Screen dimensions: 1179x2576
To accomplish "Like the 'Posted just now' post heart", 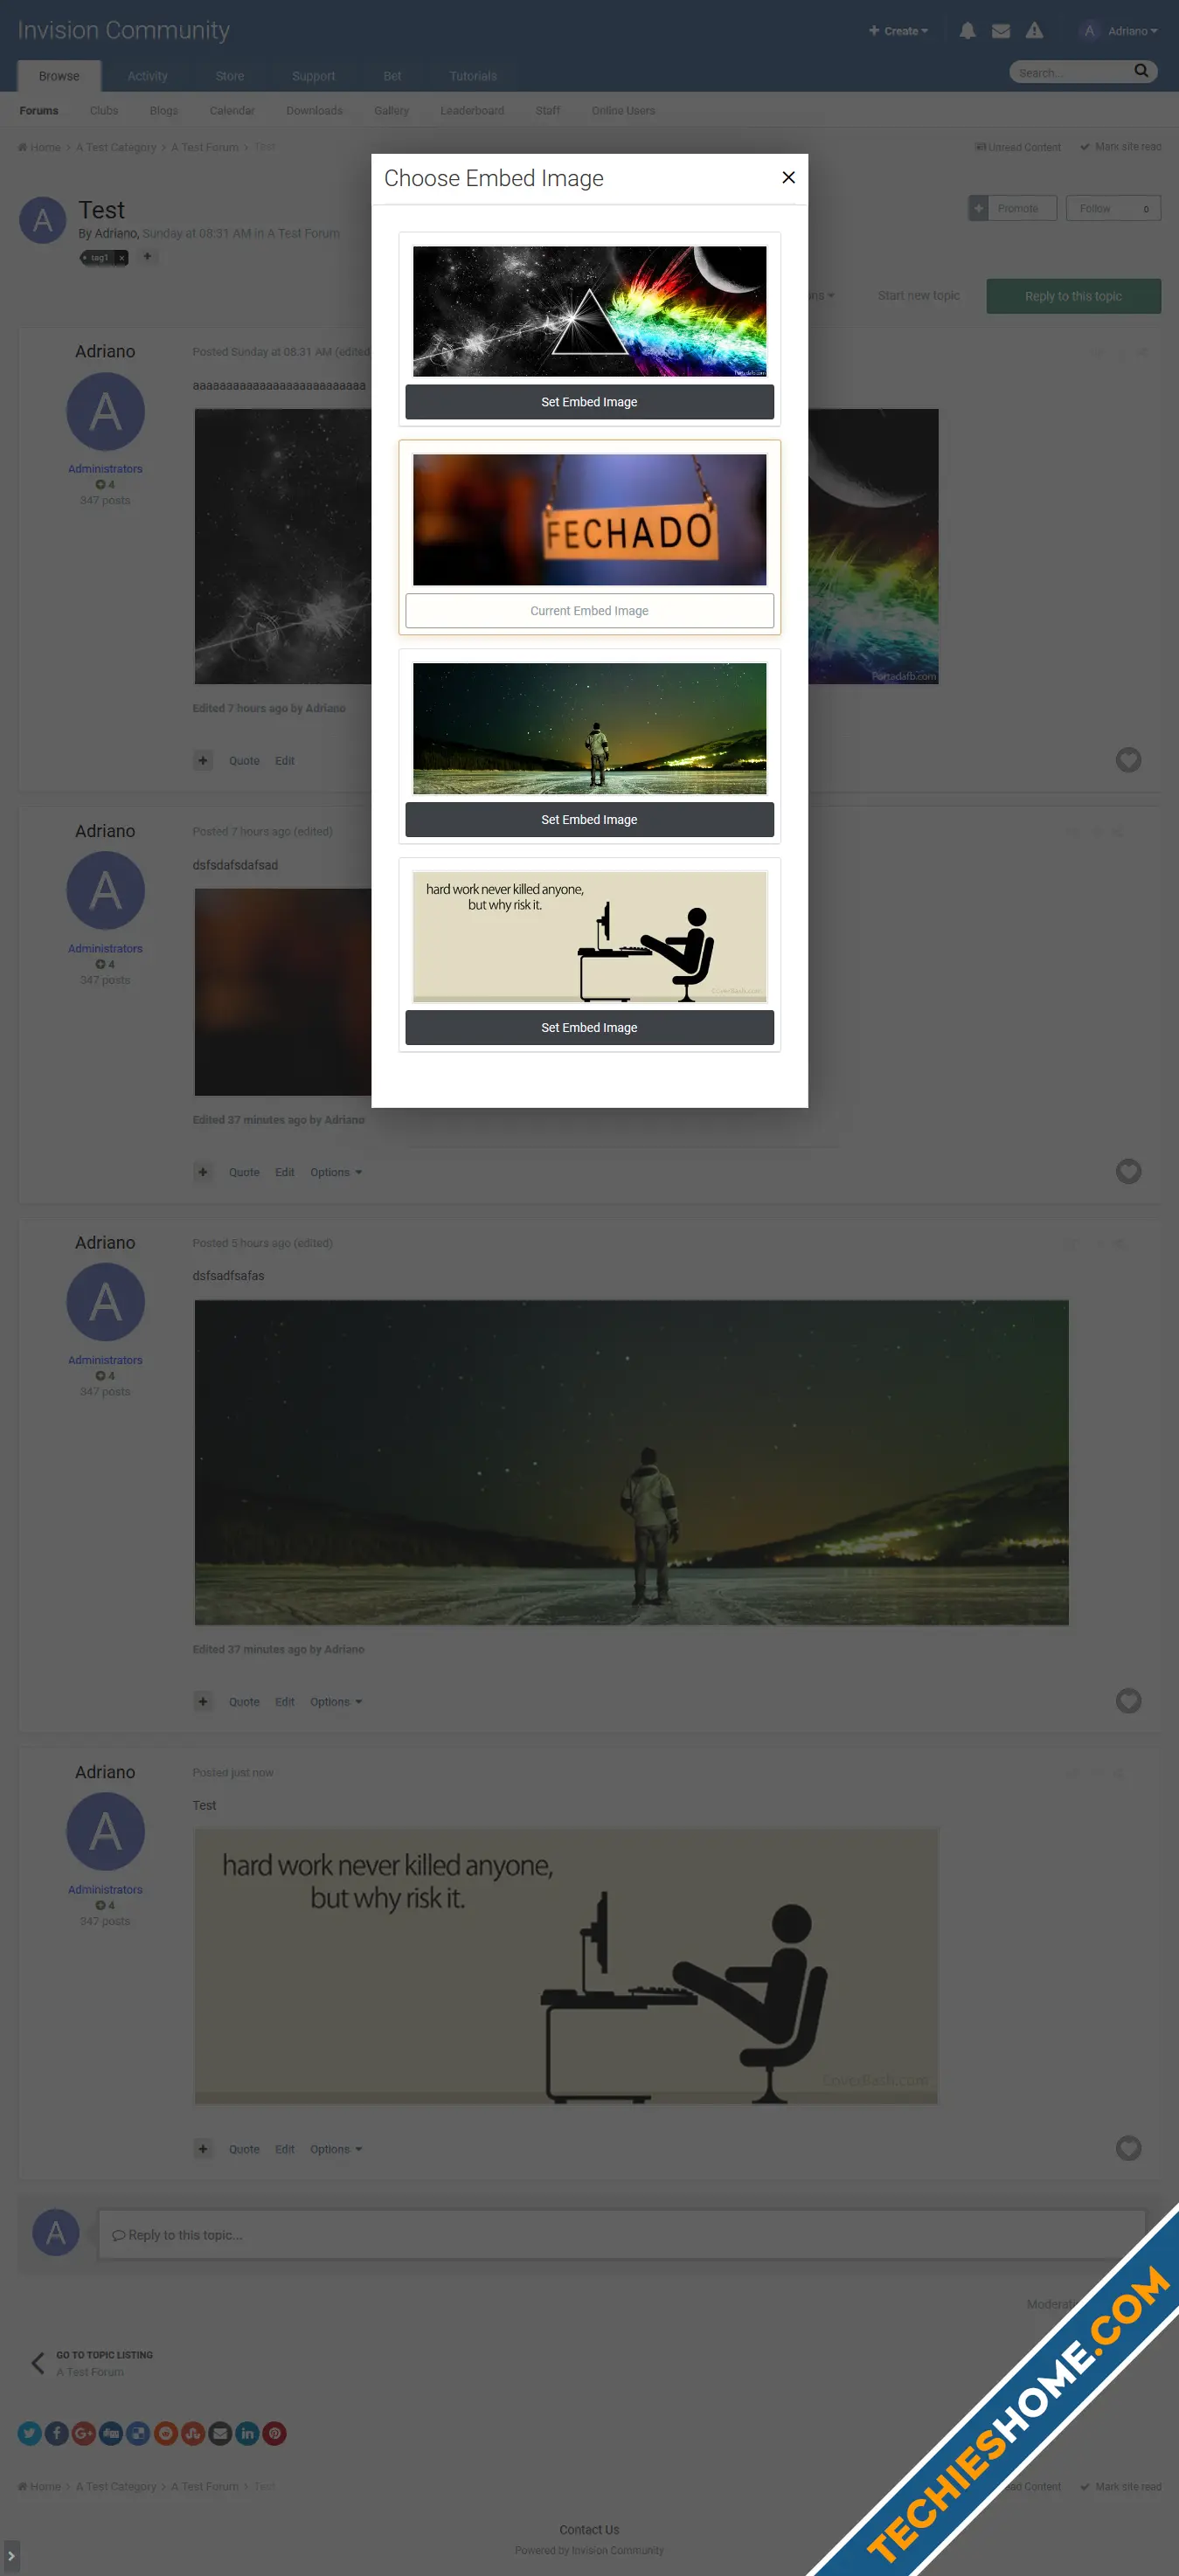I will click(x=1128, y=2148).
